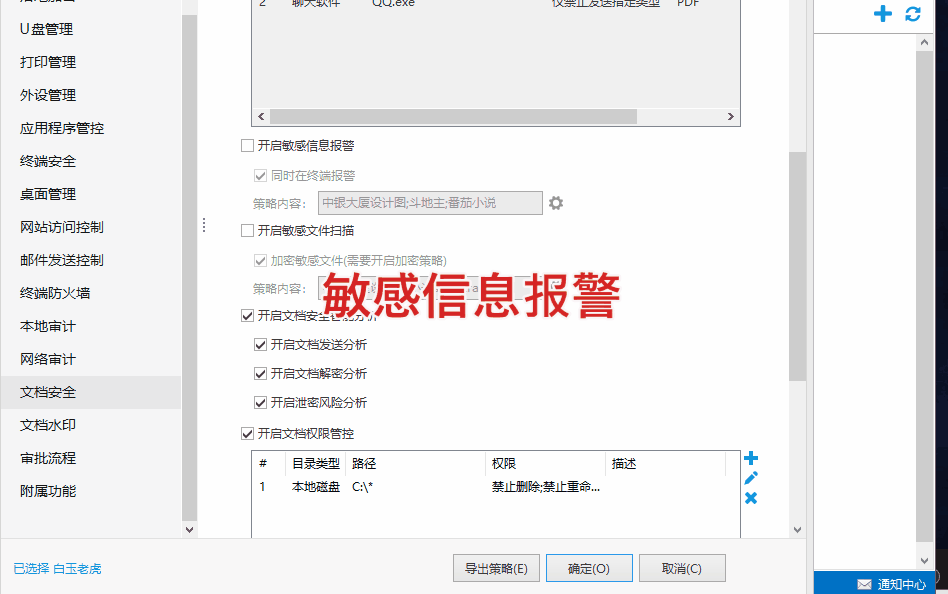Viewport: 948px width, 594px height.
Task: Click the 确定(O) button
Action: coord(589,569)
